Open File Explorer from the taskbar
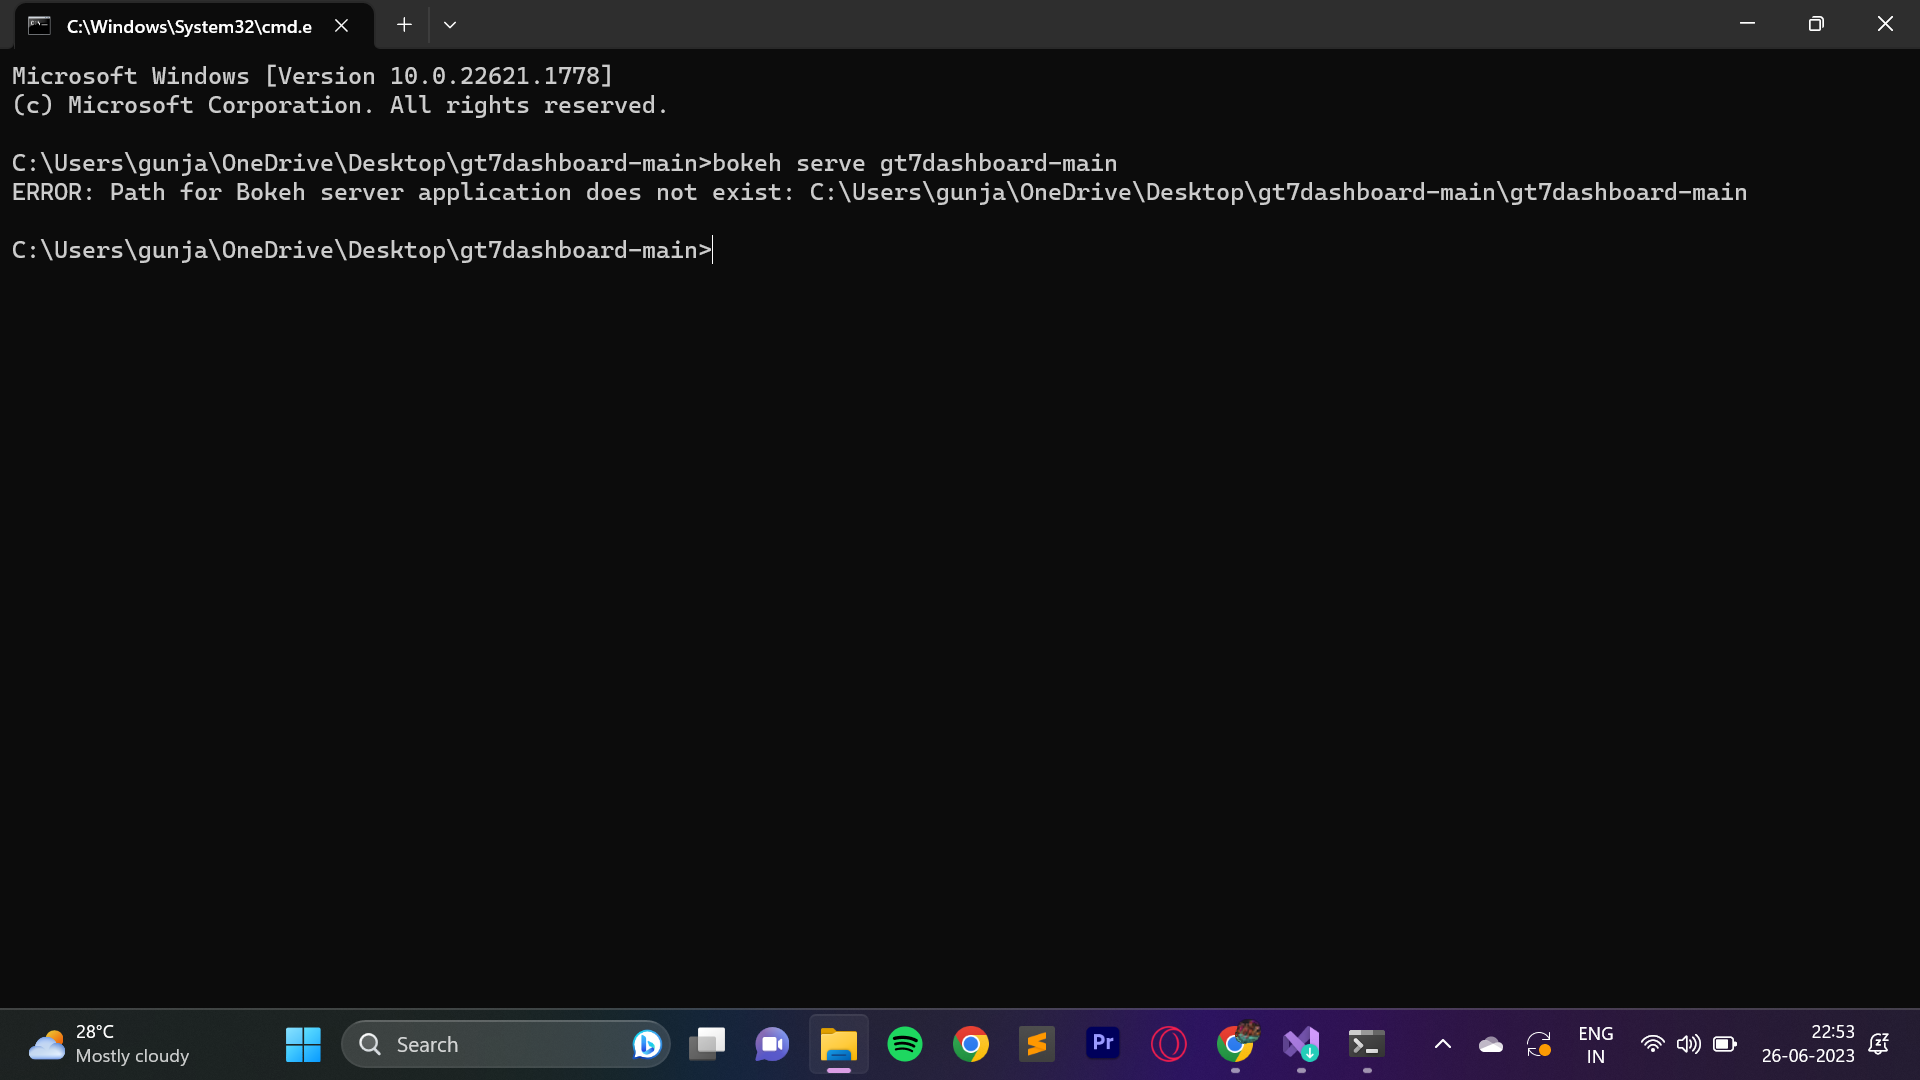 839,1043
